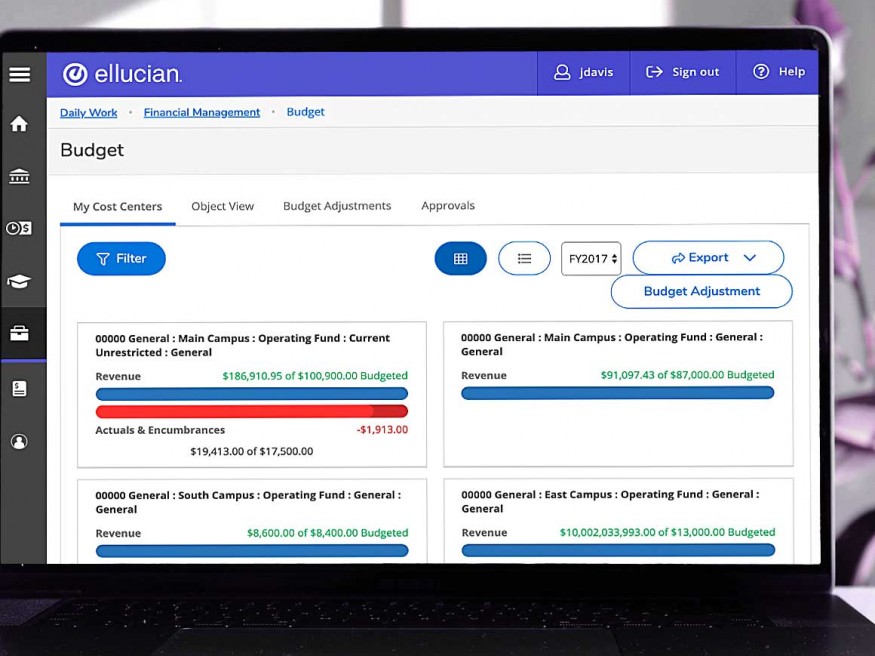Expand the Export dropdown menu

click(x=708, y=258)
